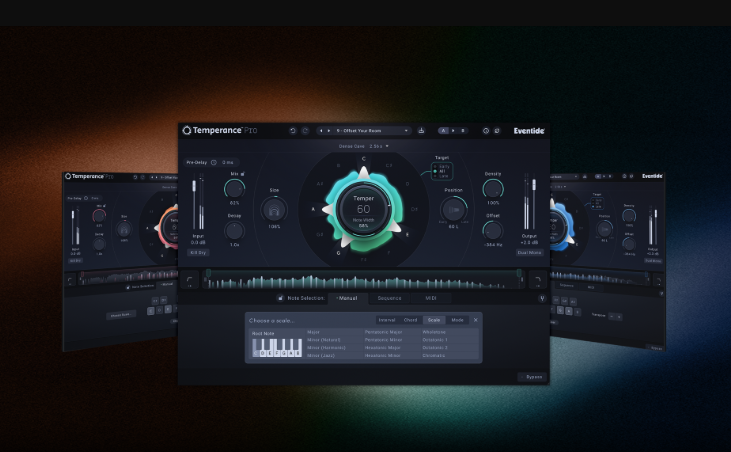Screen dimensions: 731x452
Task: Click the red Mix knob in left background window
Action: [x=99, y=216]
